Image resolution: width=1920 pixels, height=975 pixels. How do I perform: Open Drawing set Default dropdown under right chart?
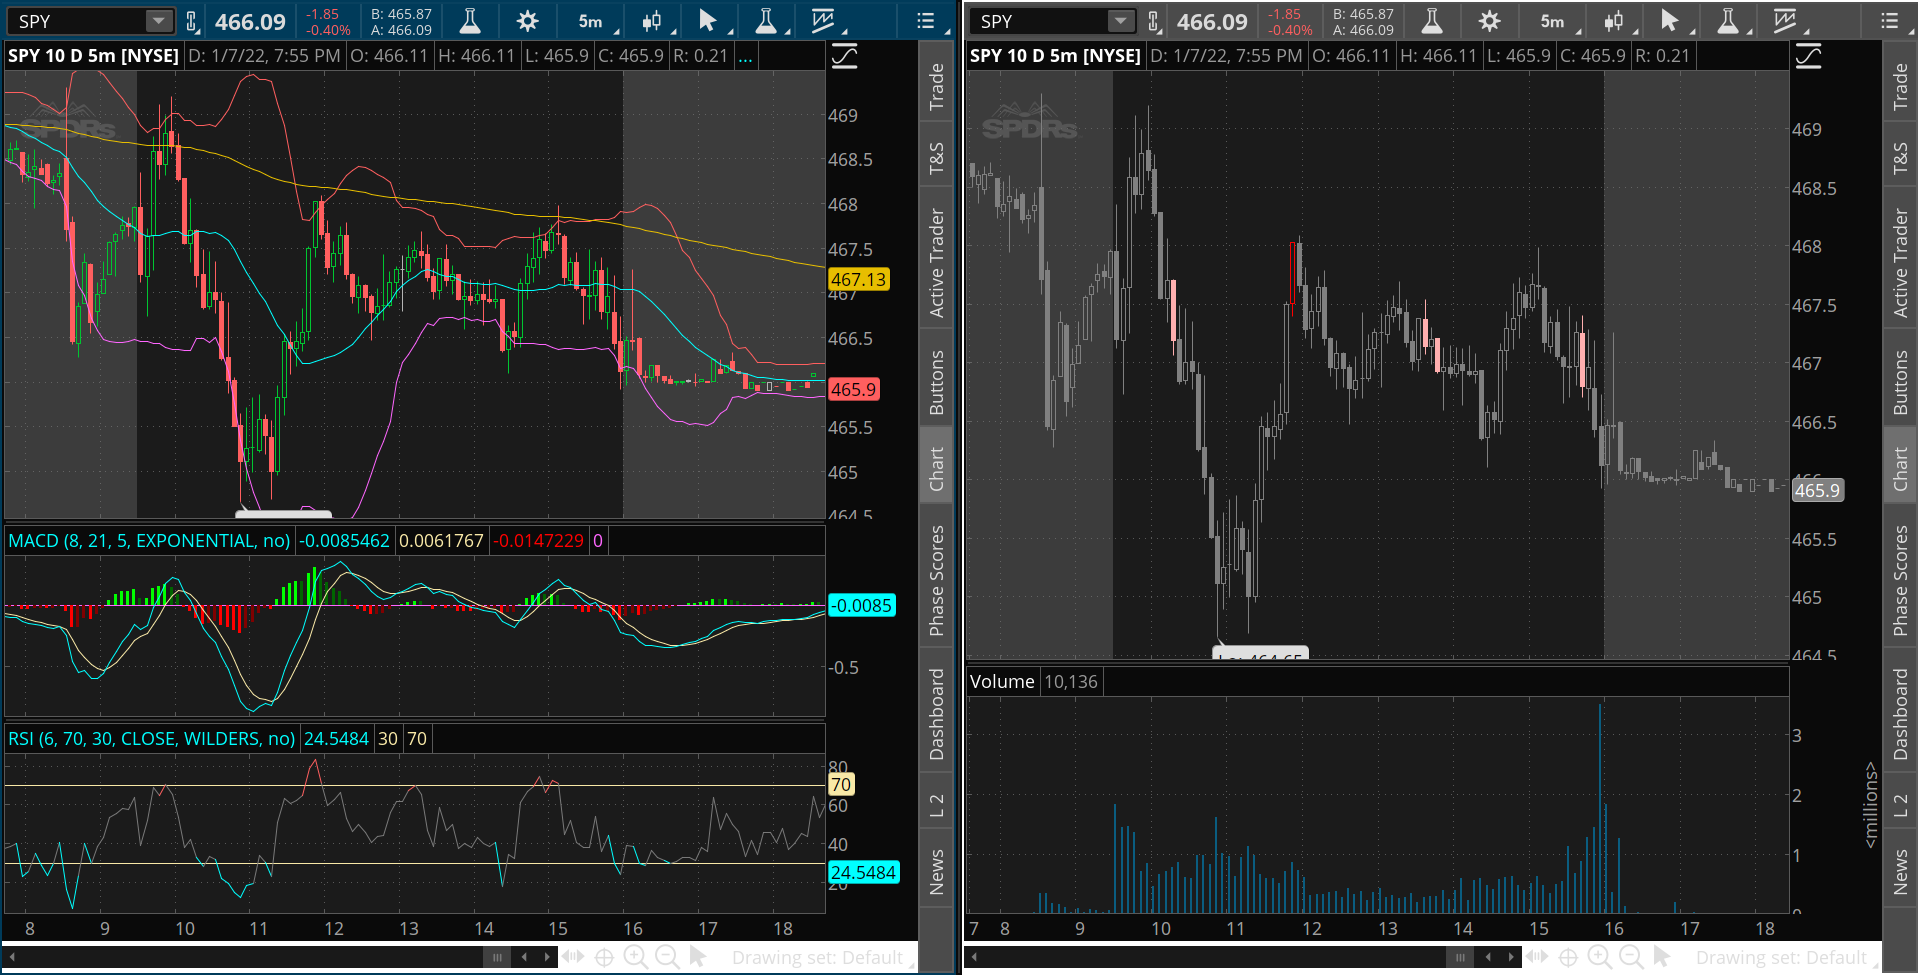[x=1787, y=957]
